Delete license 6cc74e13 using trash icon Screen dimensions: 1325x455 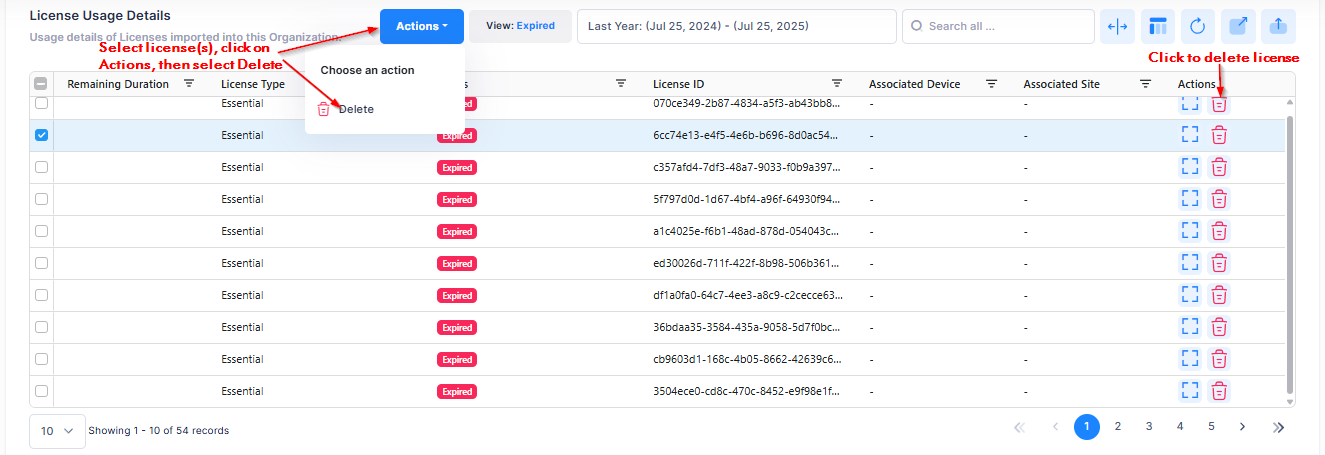tap(1219, 135)
